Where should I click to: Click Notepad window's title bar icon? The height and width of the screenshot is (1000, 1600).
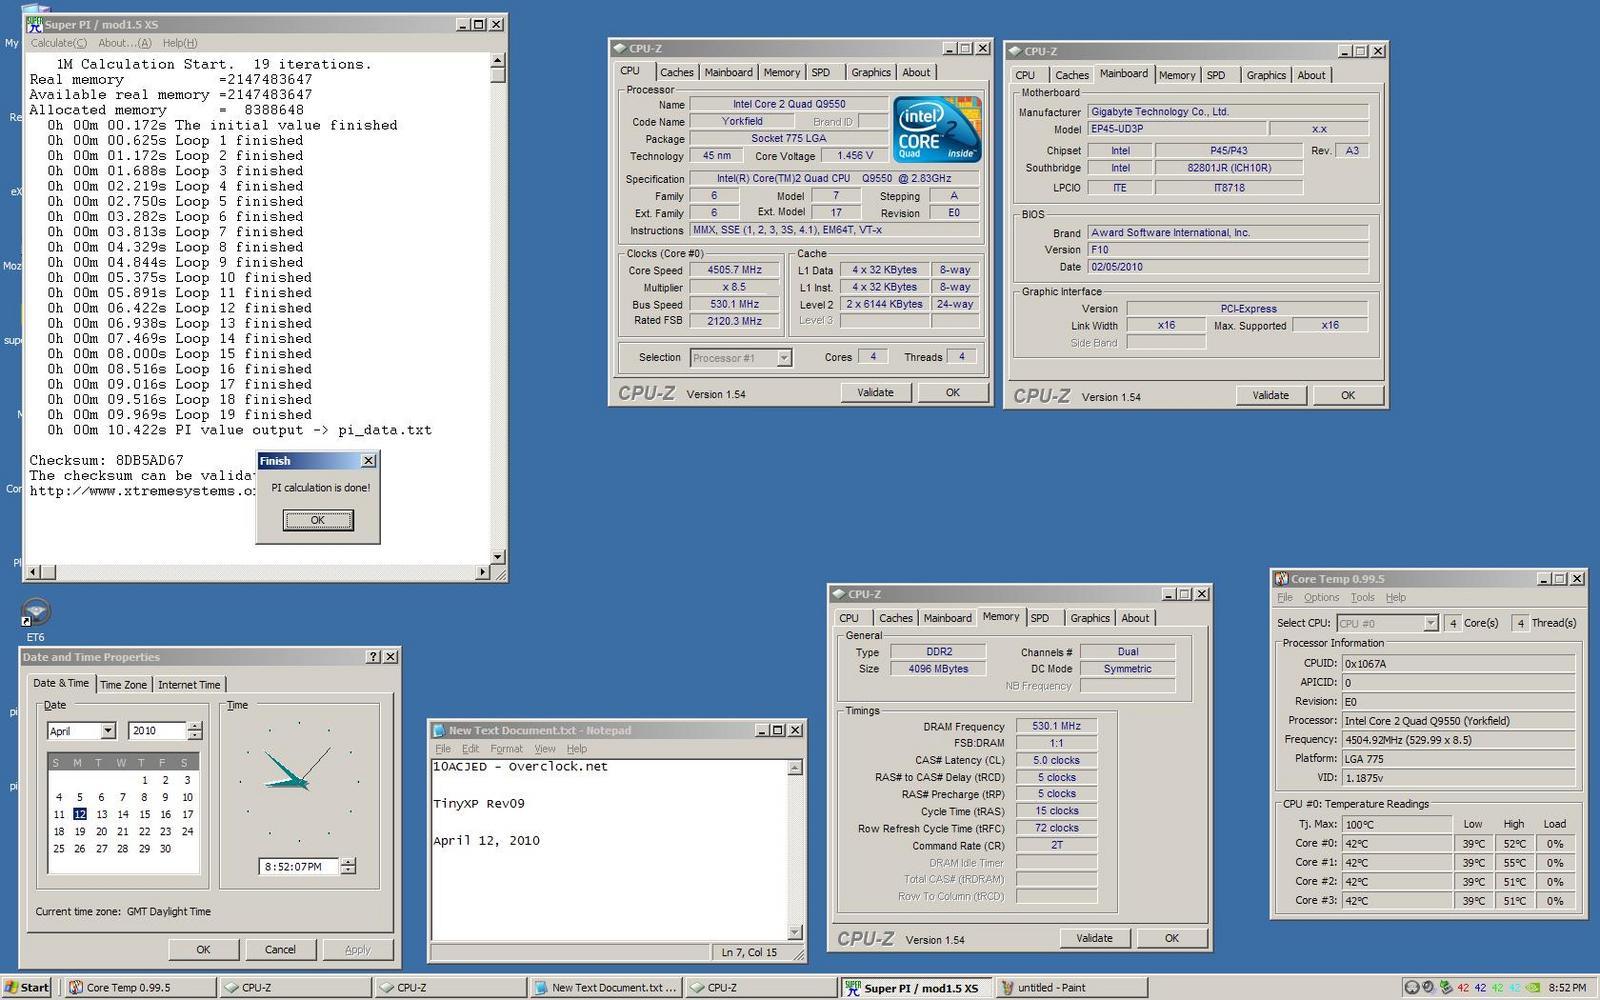(439, 730)
